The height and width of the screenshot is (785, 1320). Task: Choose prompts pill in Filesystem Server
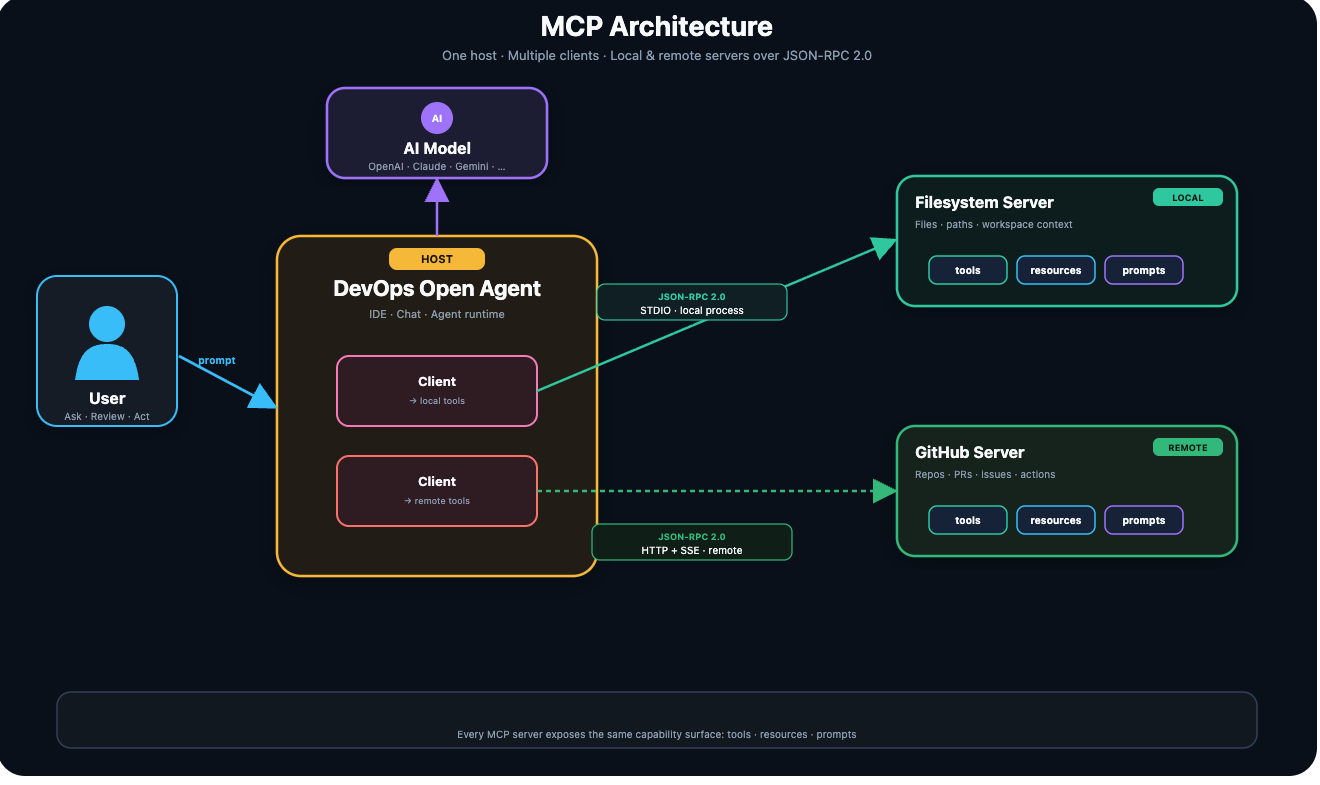coord(1144,270)
